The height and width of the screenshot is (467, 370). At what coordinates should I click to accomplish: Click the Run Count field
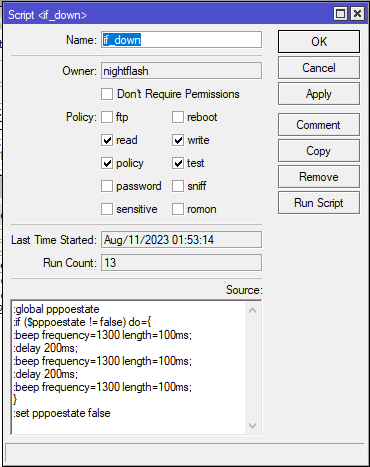coord(181,263)
